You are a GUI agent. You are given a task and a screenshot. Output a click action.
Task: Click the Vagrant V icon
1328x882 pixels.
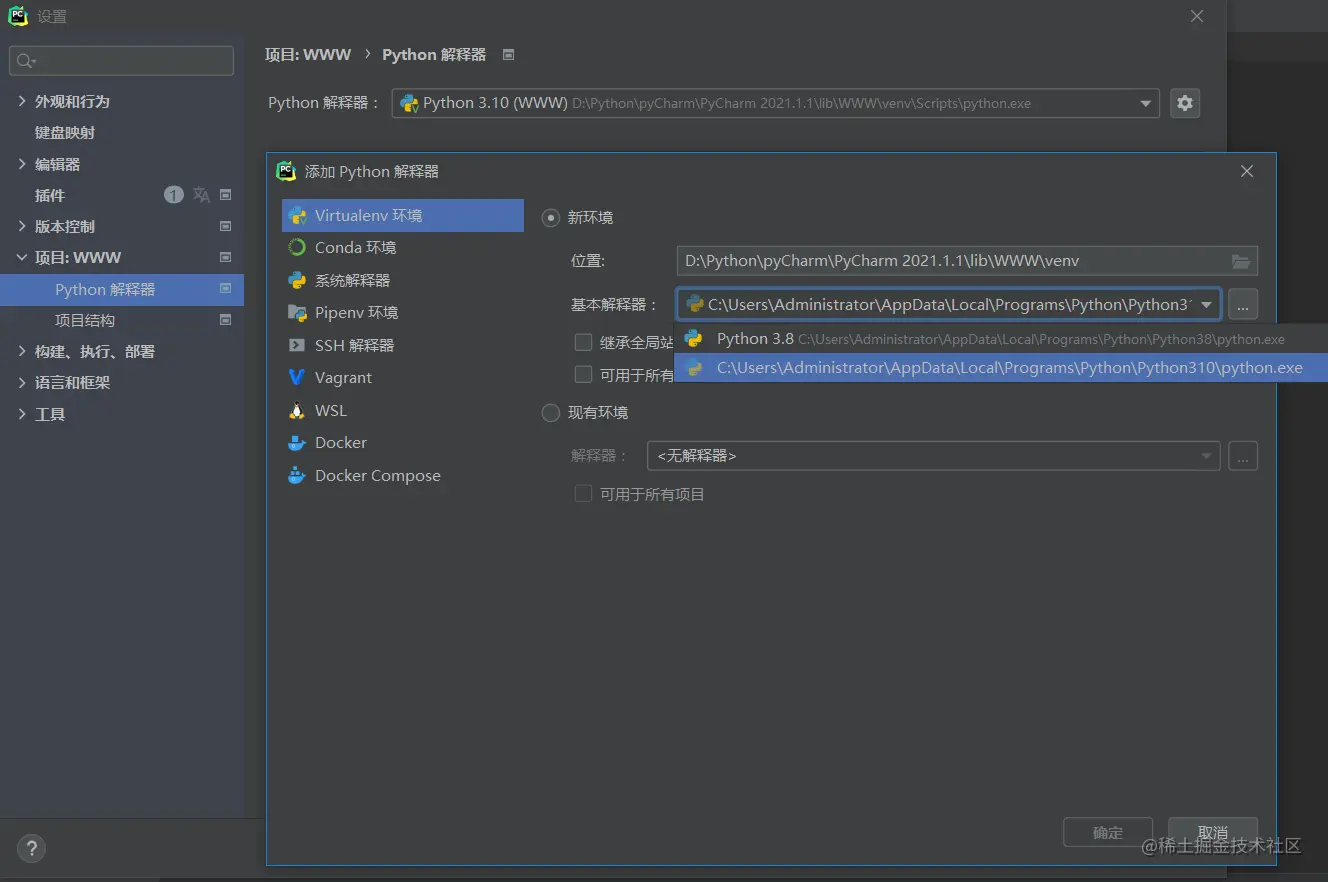point(297,377)
